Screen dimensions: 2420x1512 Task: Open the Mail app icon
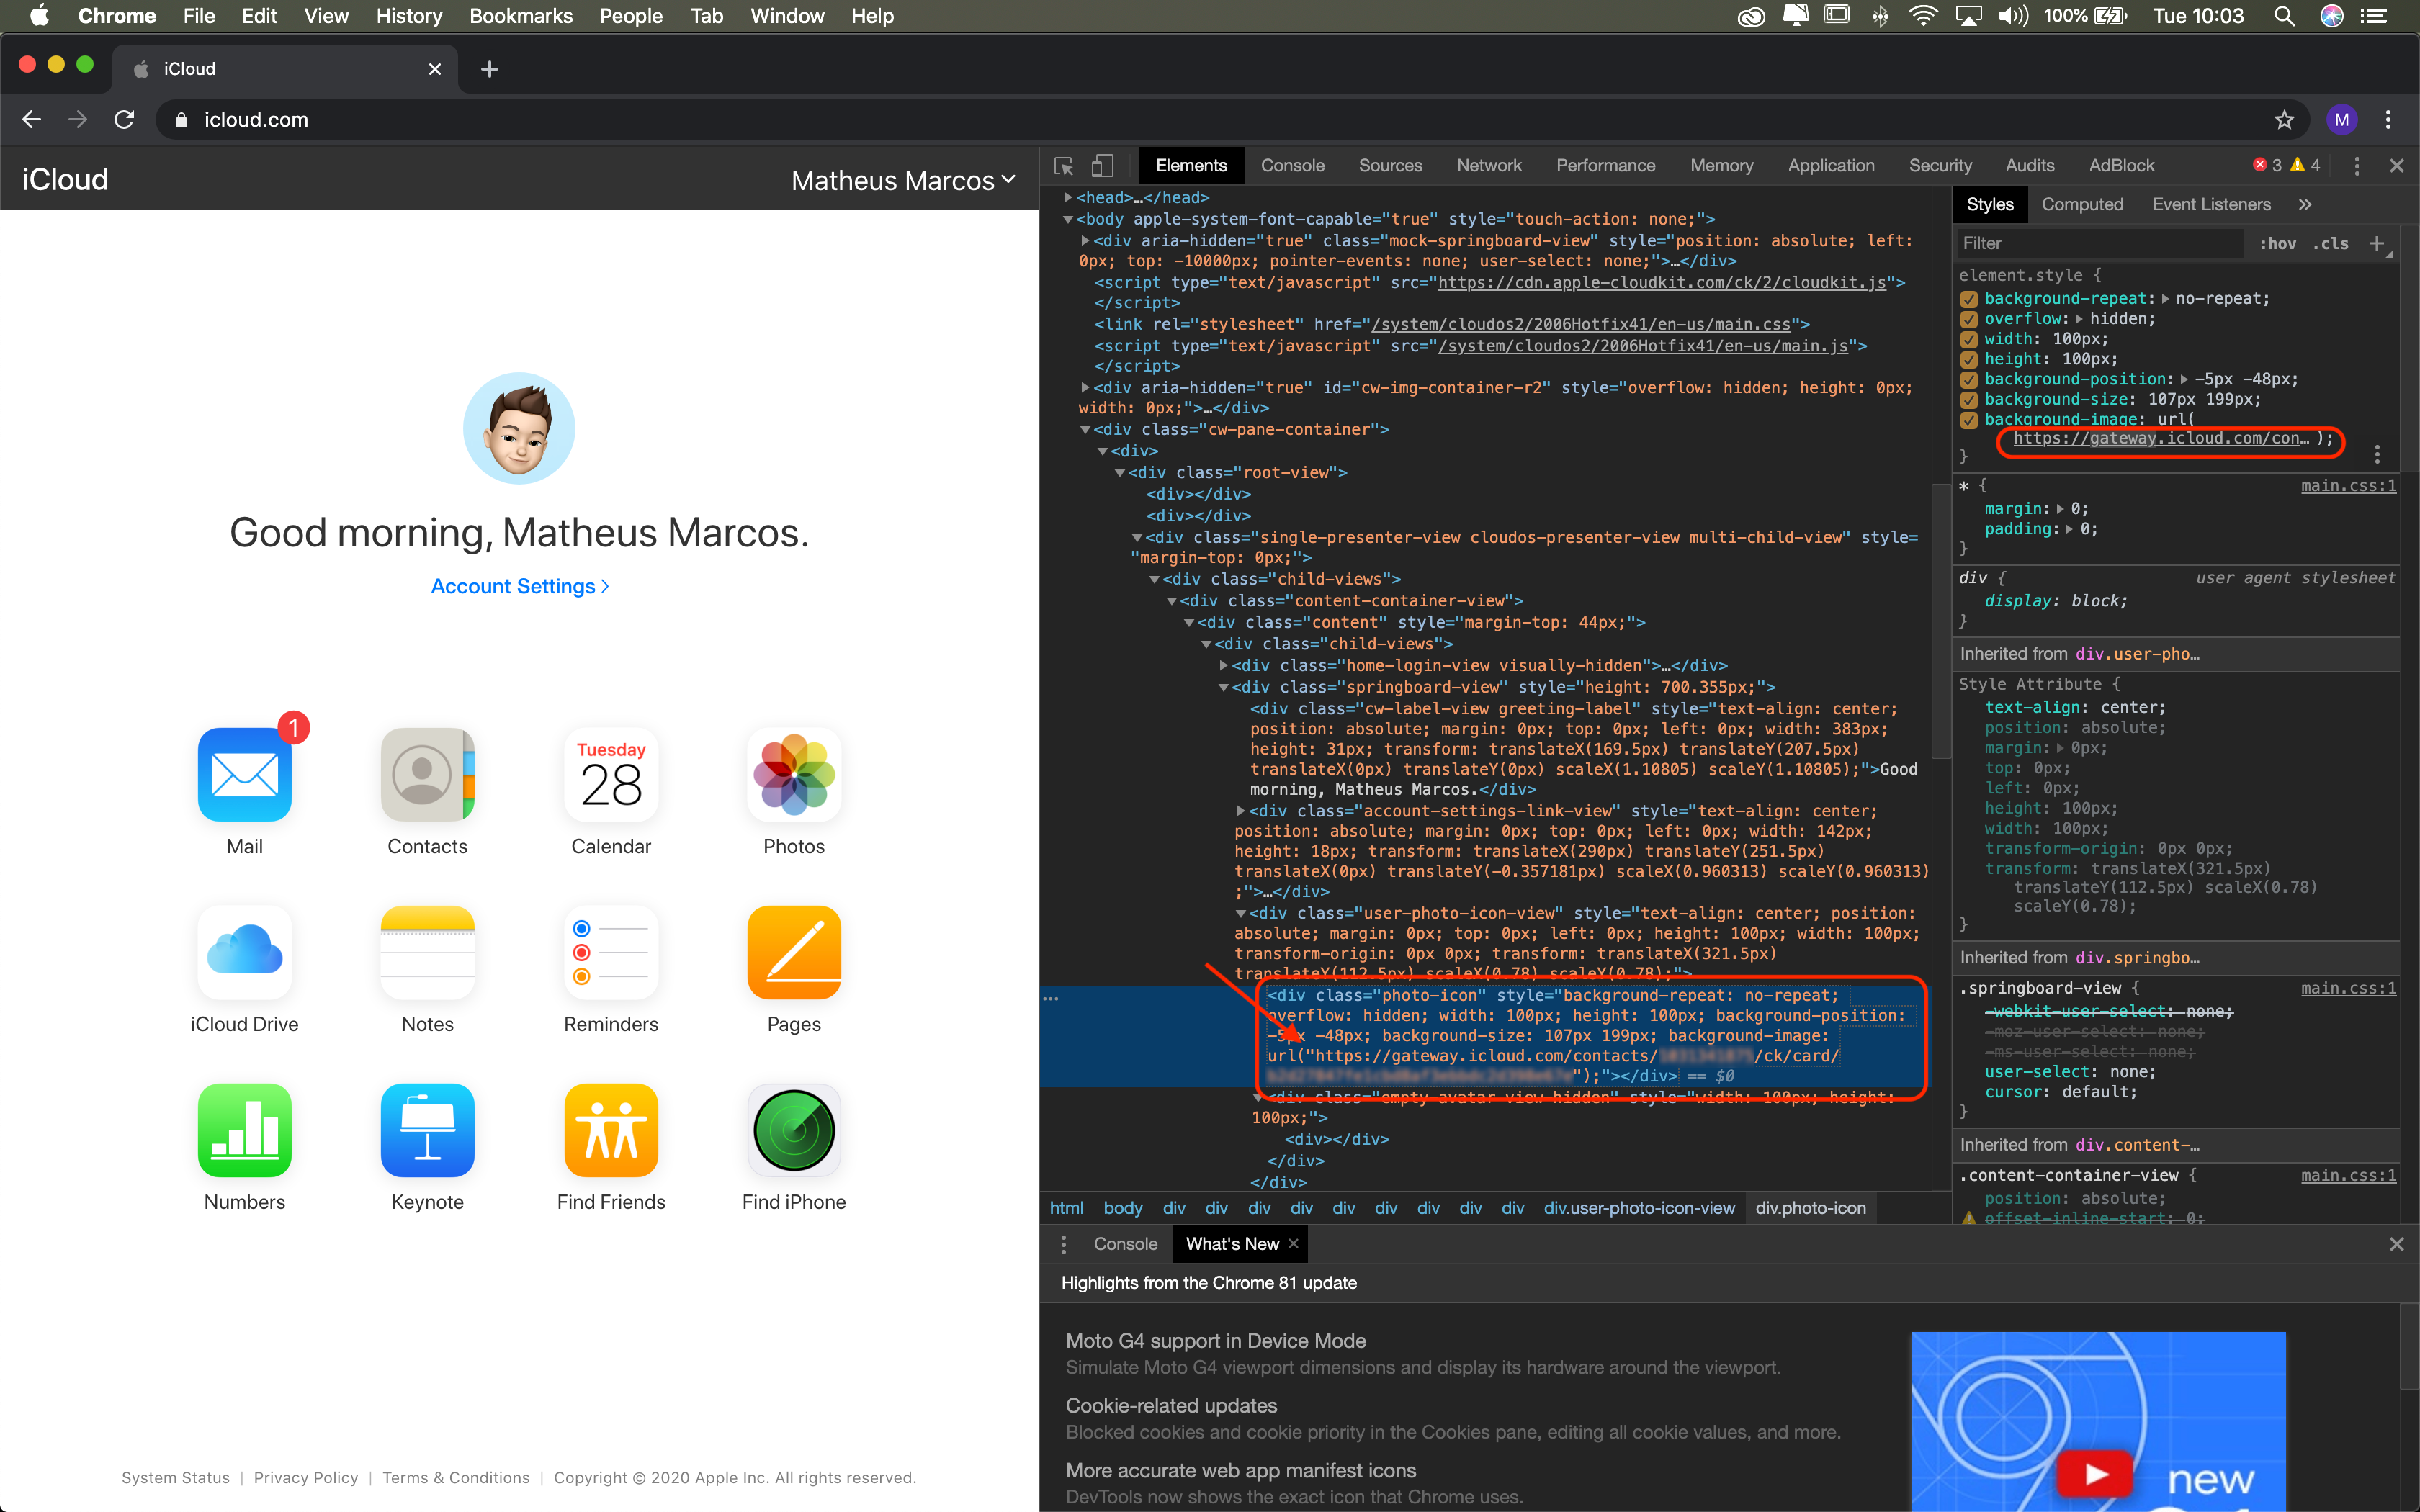click(244, 775)
